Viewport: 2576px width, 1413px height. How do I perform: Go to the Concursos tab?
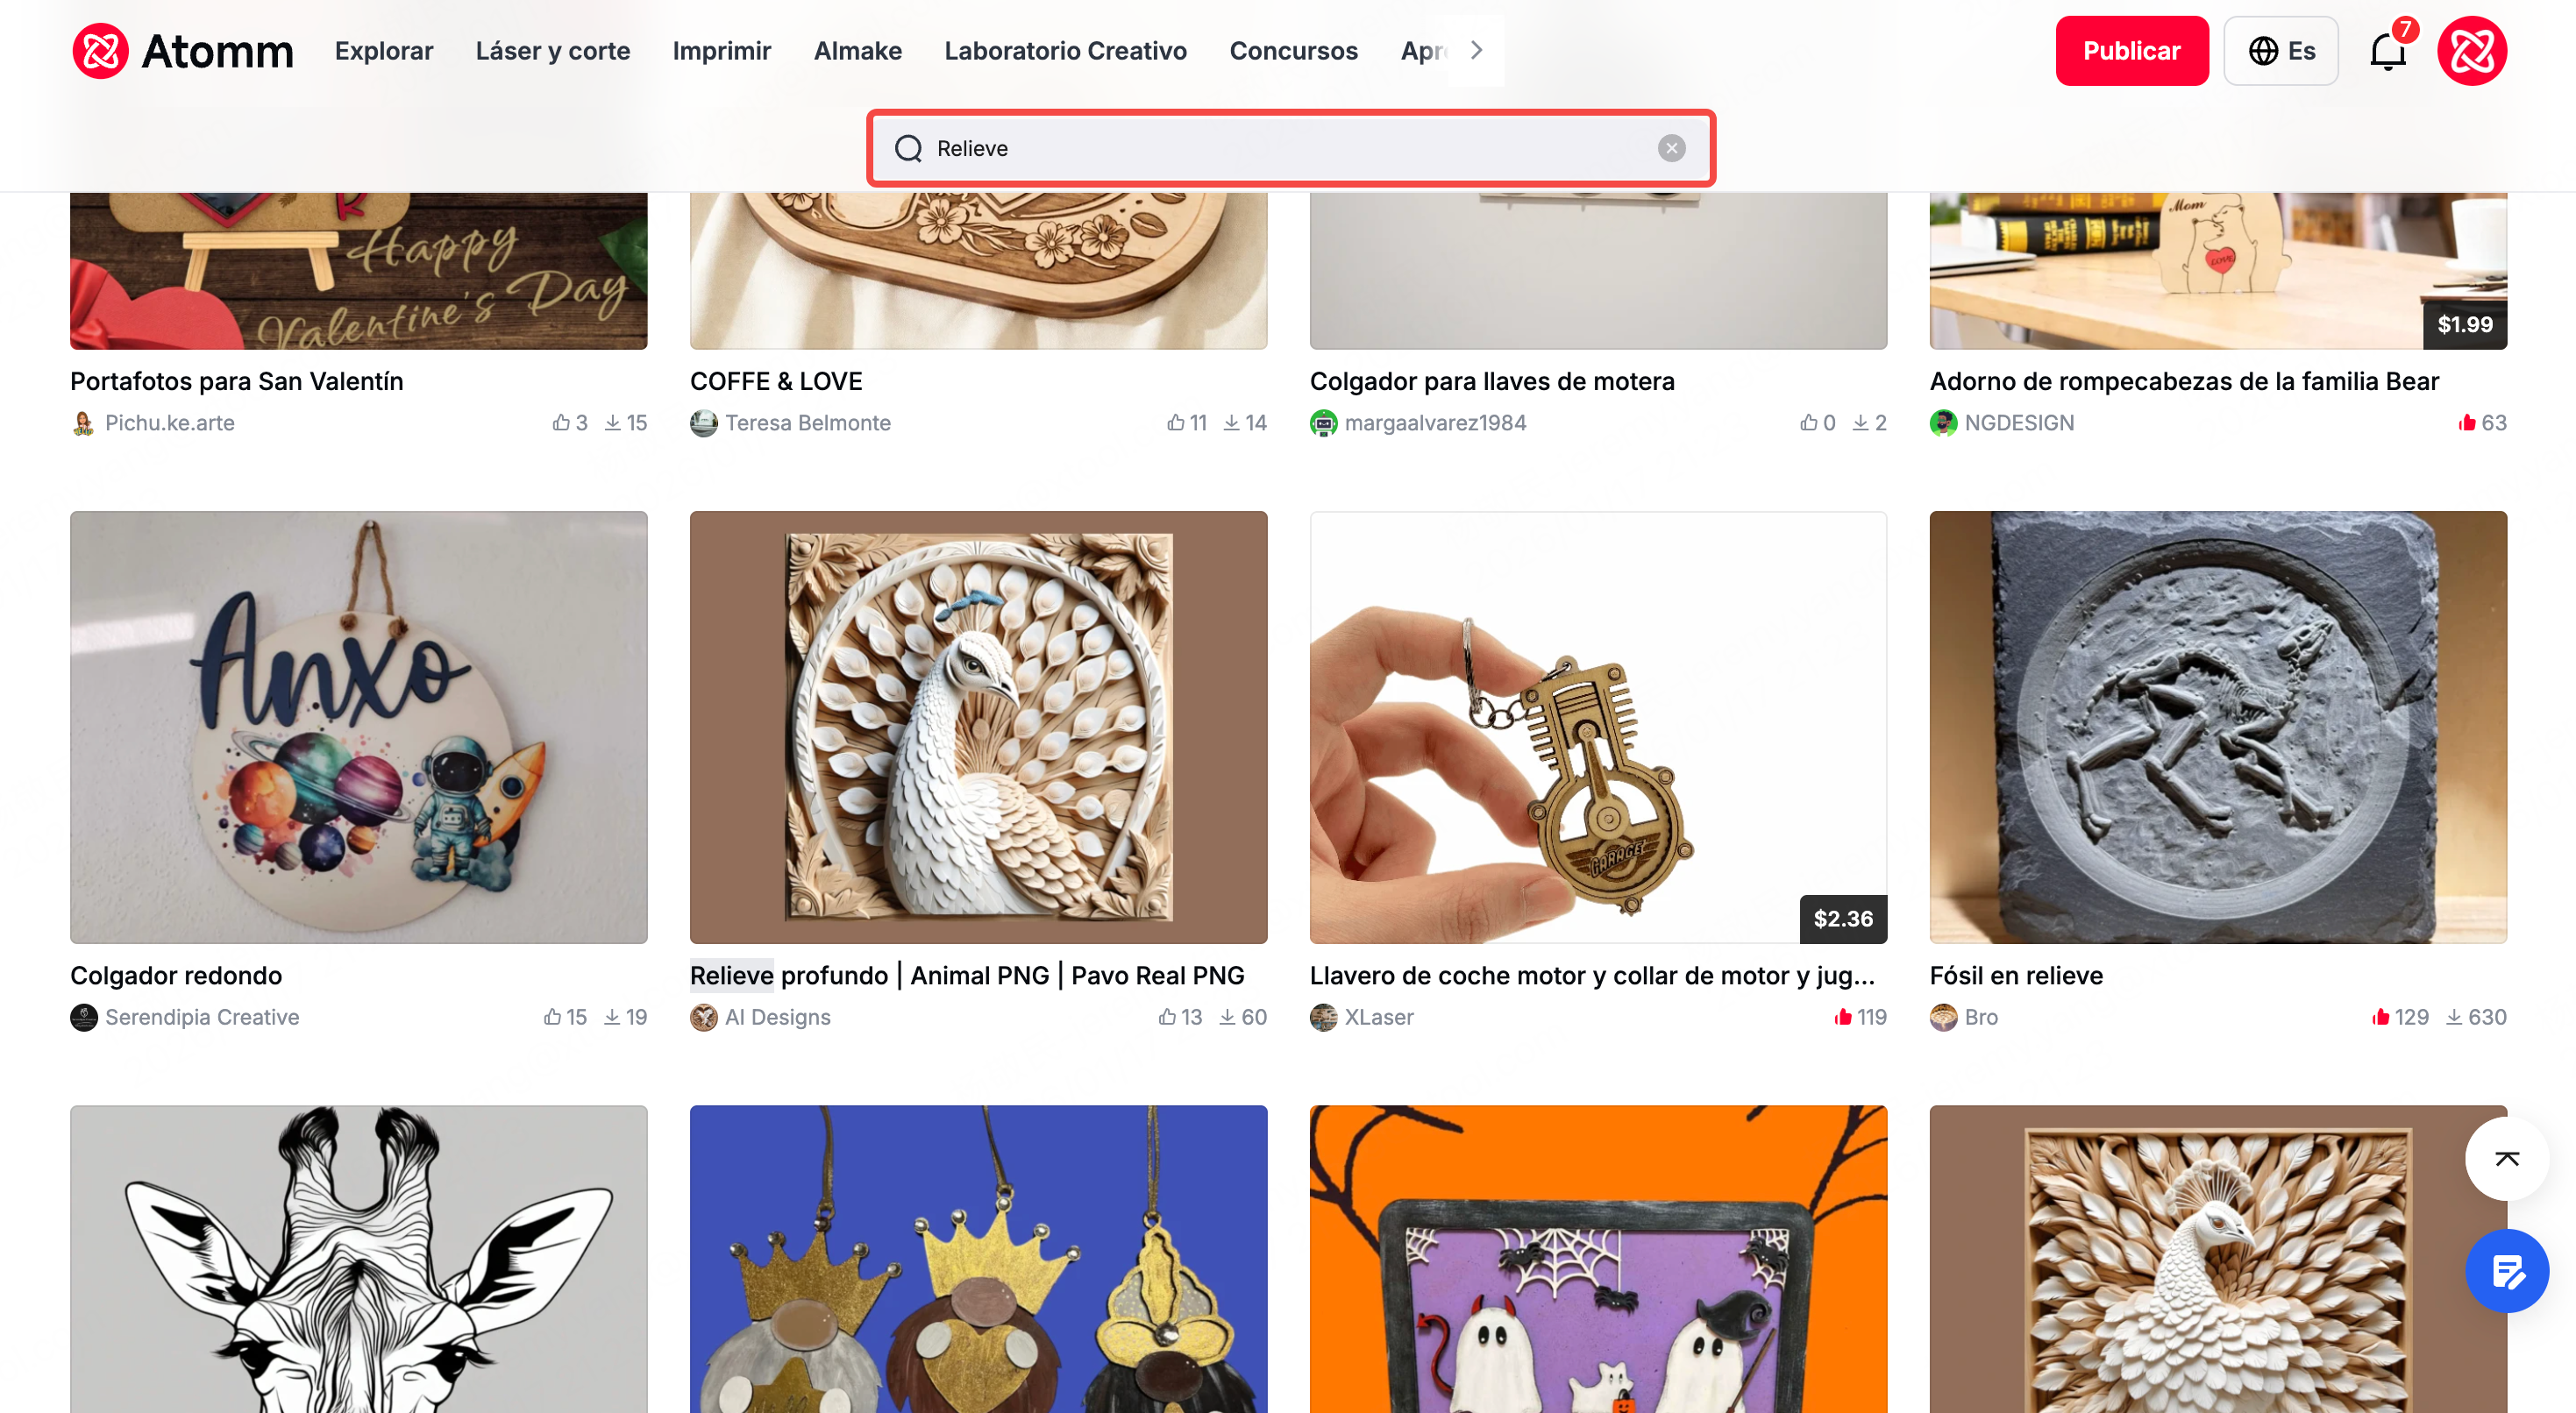[1293, 51]
